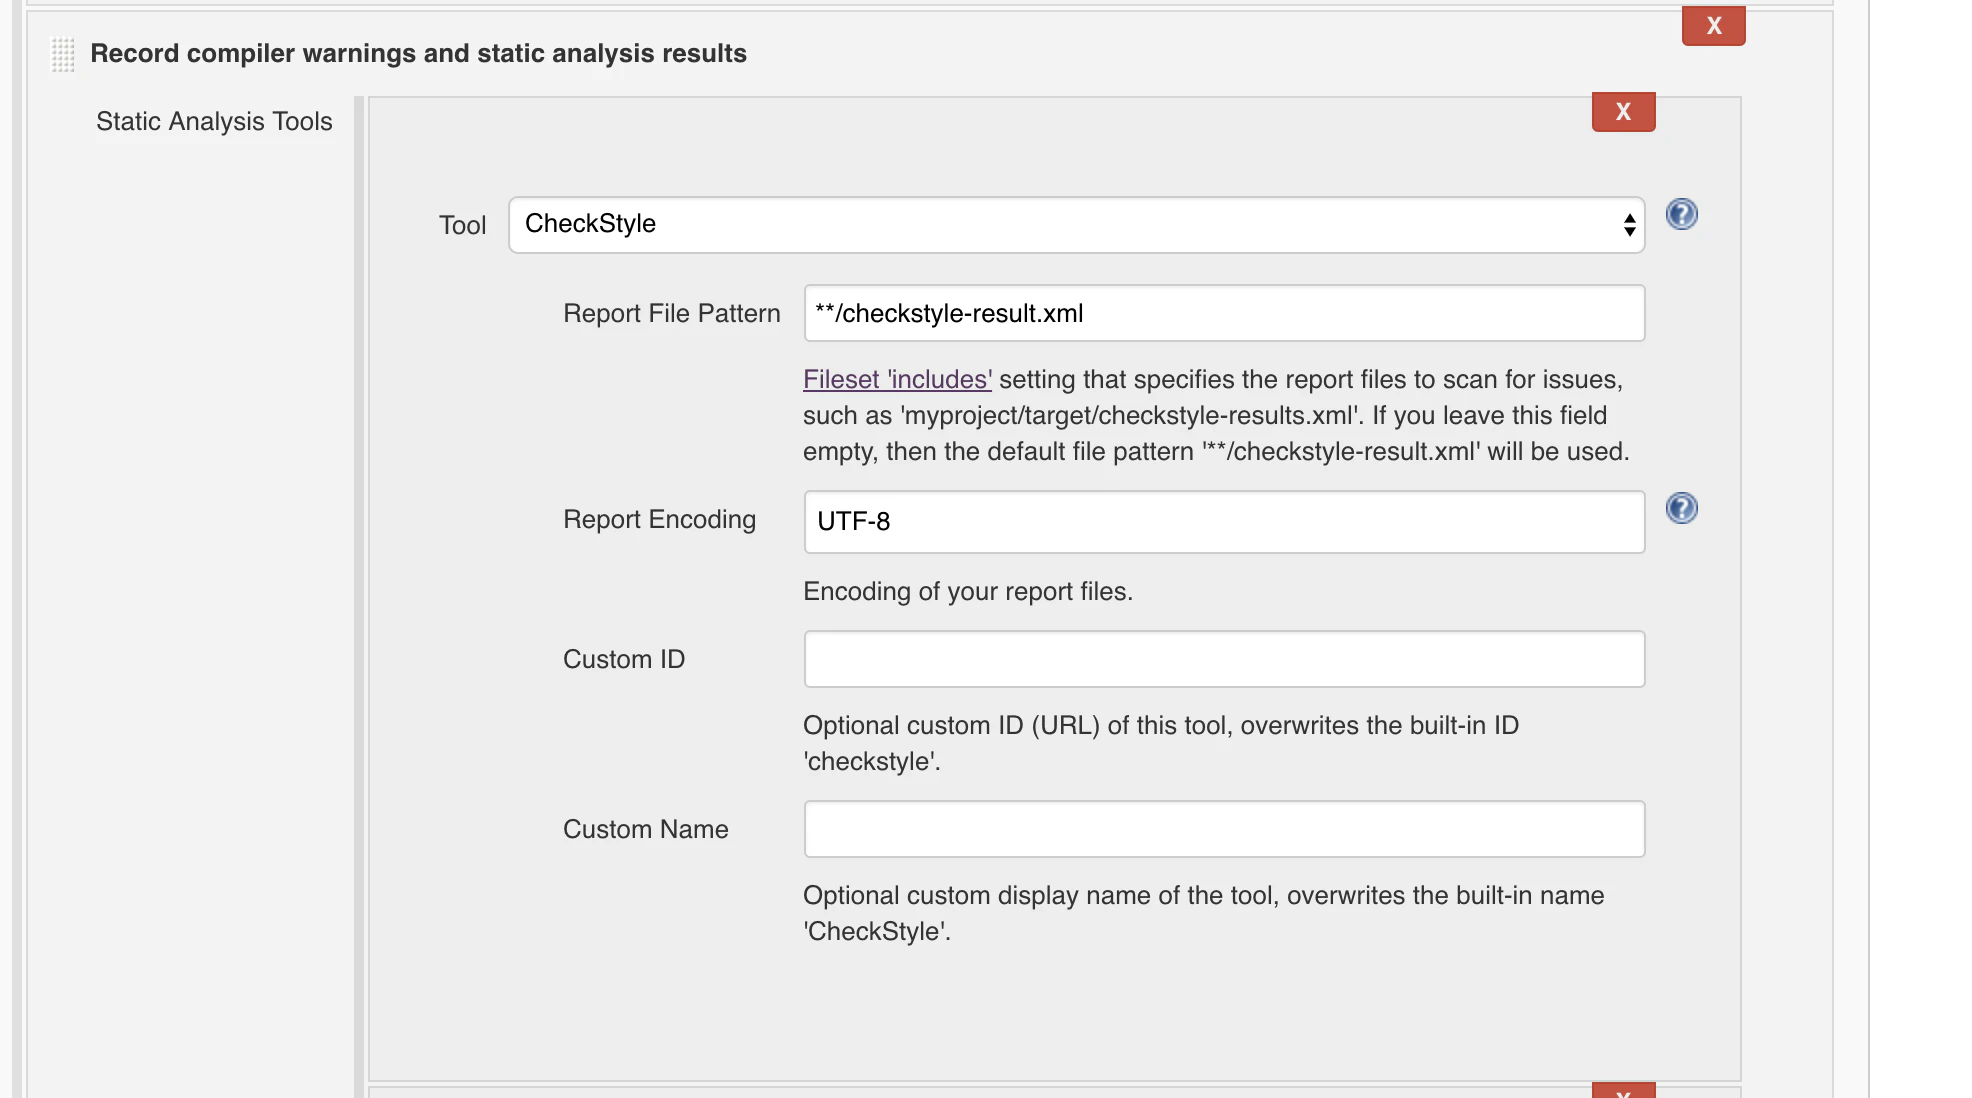Click the 'Encoding of your report files' description
1972x1098 pixels.
coord(967,591)
